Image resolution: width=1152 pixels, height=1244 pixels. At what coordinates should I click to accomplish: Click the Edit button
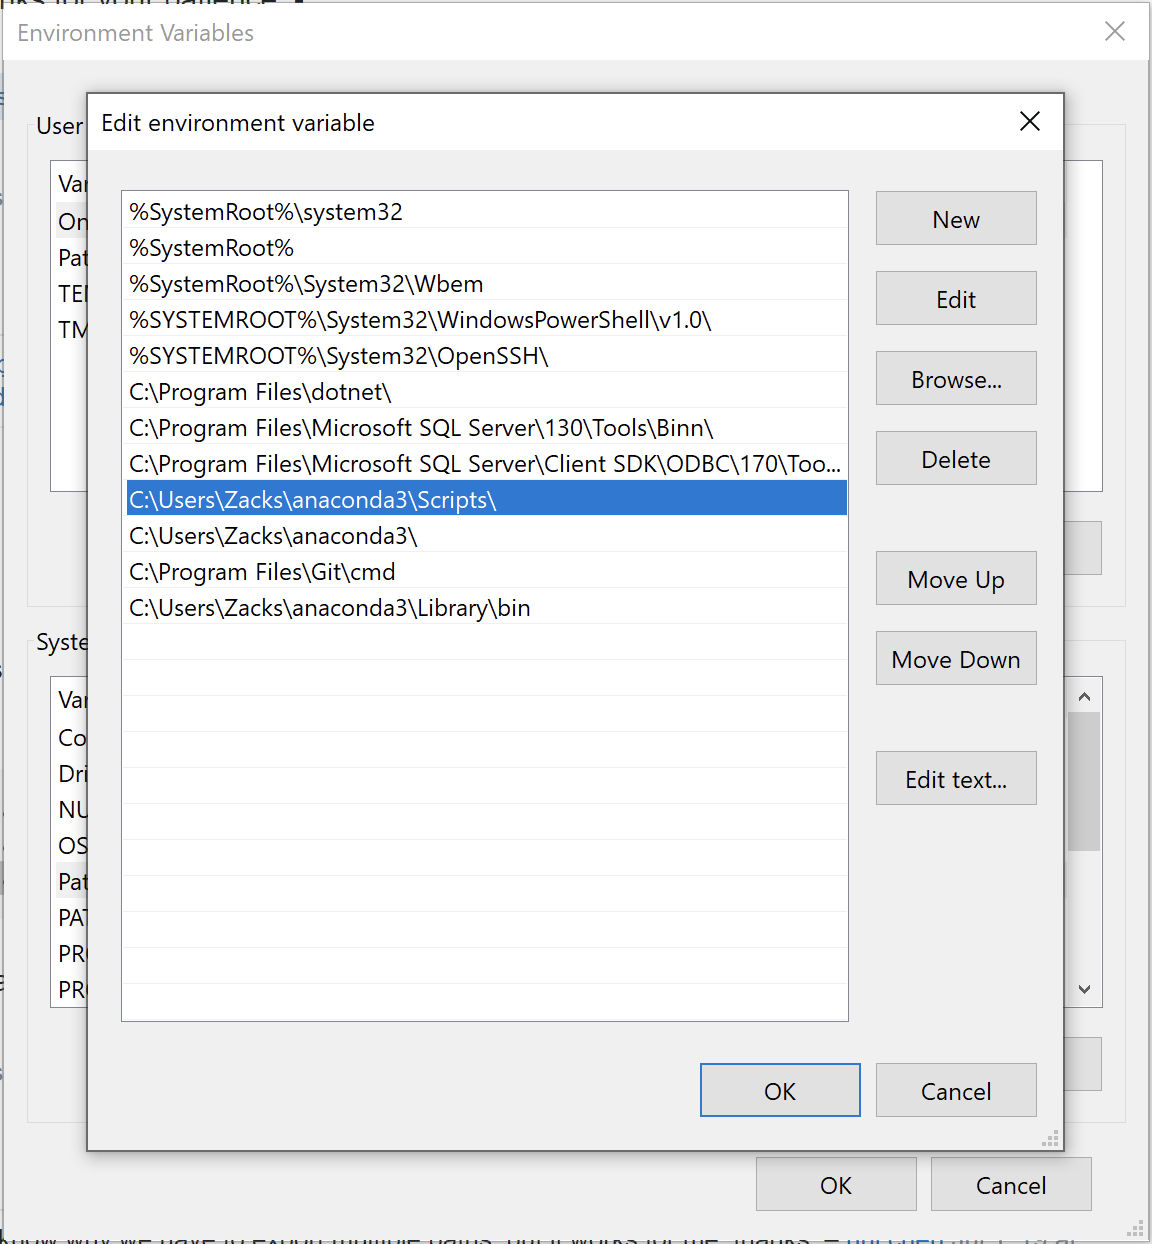point(956,298)
